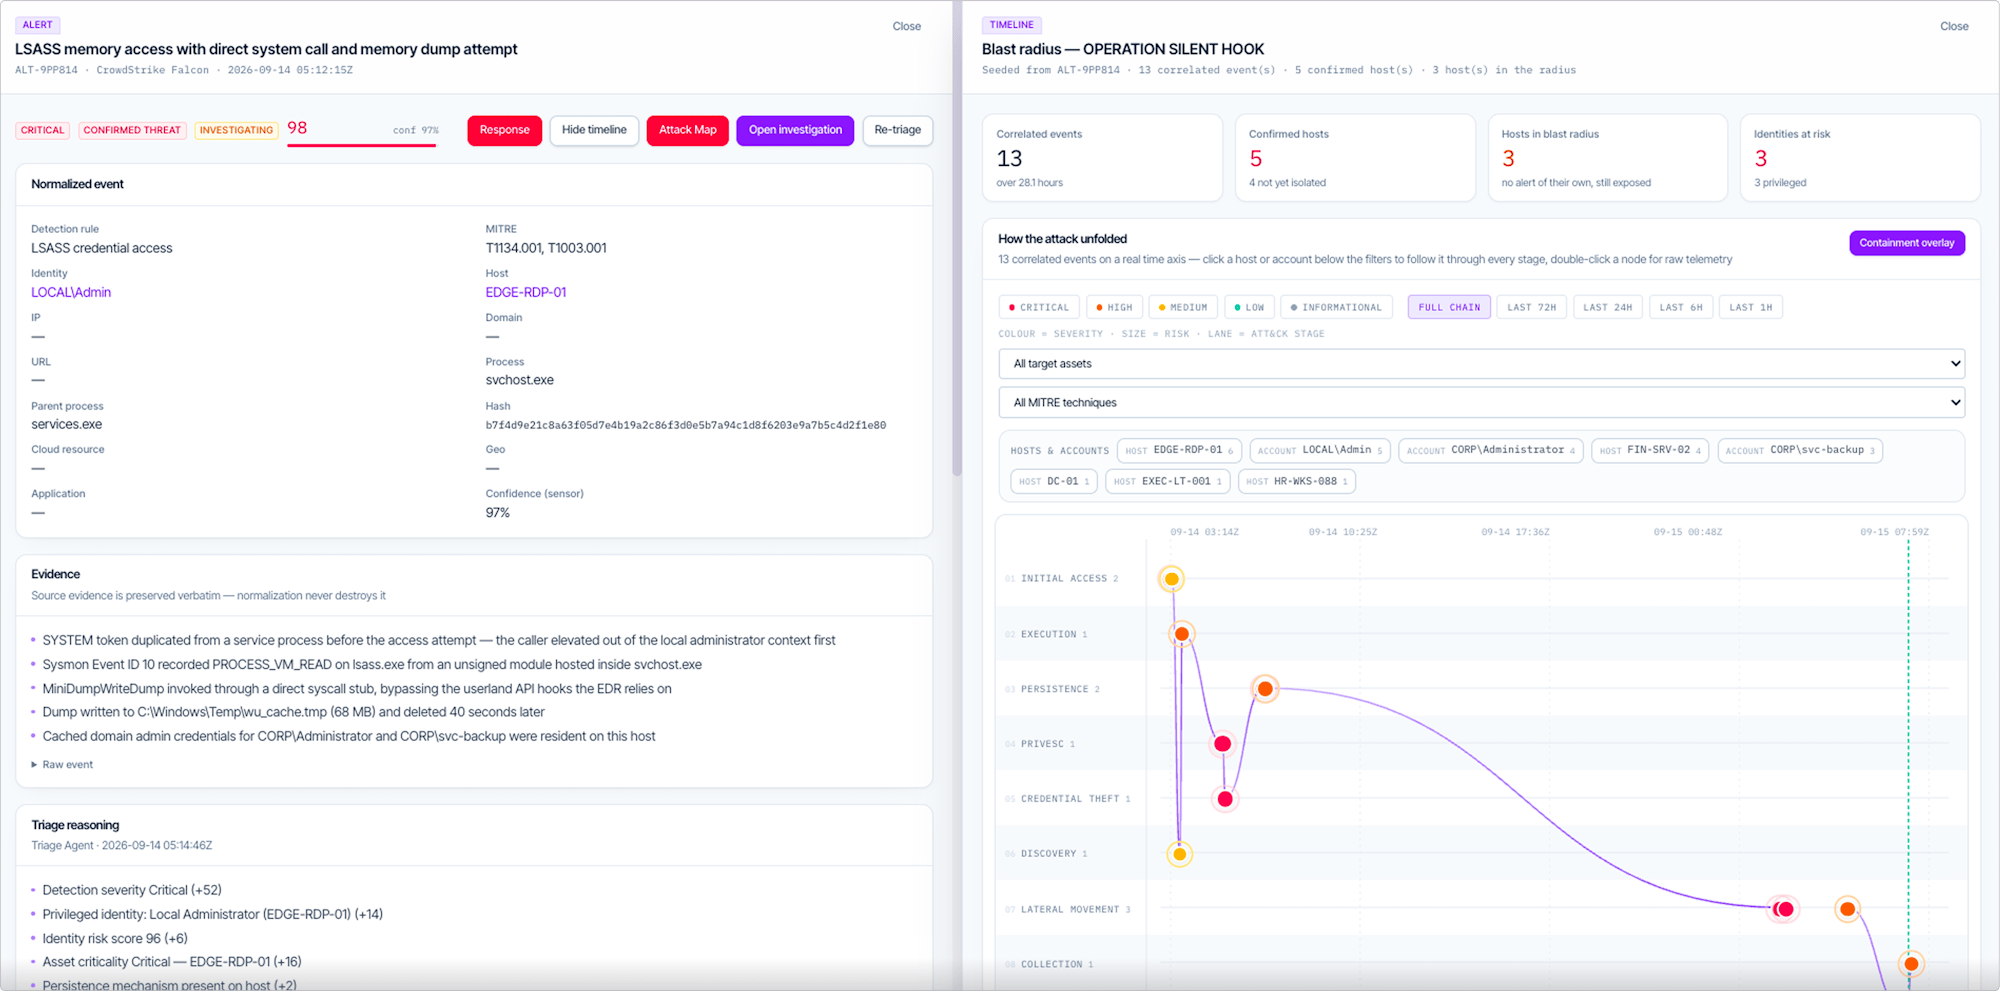Select the red Privesc event node
The height and width of the screenshot is (991, 2000).
pyautogui.click(x=1222, y=744)
